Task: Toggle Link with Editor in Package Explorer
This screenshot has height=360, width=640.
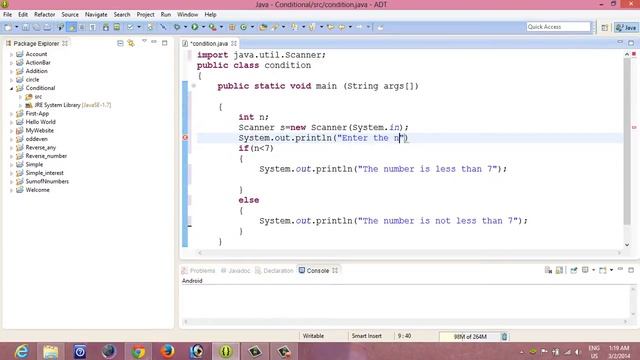Action: click(x=131, y=43)
